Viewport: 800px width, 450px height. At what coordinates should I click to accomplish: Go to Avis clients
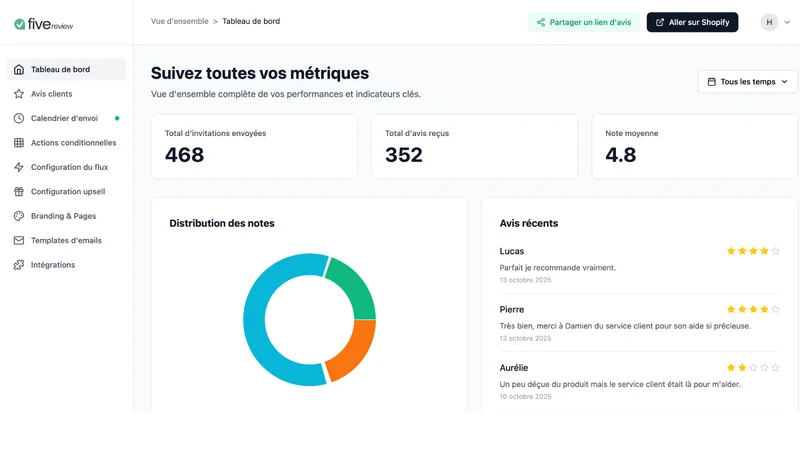pyautogui.click(x=66, y=94)
